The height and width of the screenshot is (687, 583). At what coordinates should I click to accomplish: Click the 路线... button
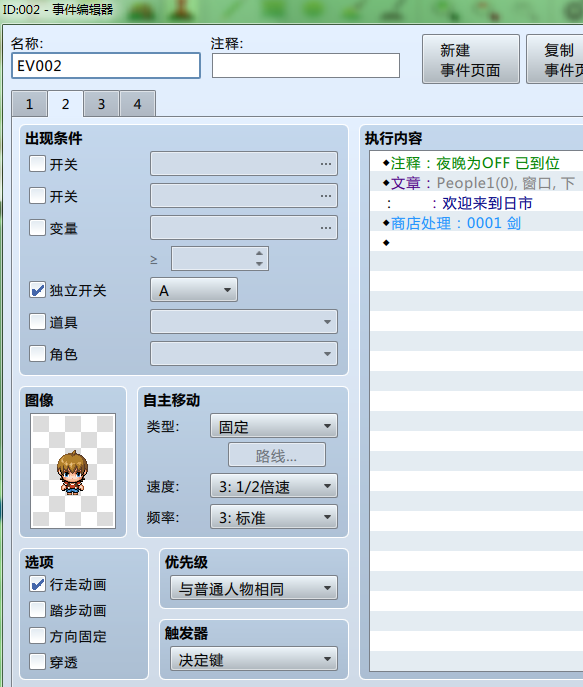(277, 455)
